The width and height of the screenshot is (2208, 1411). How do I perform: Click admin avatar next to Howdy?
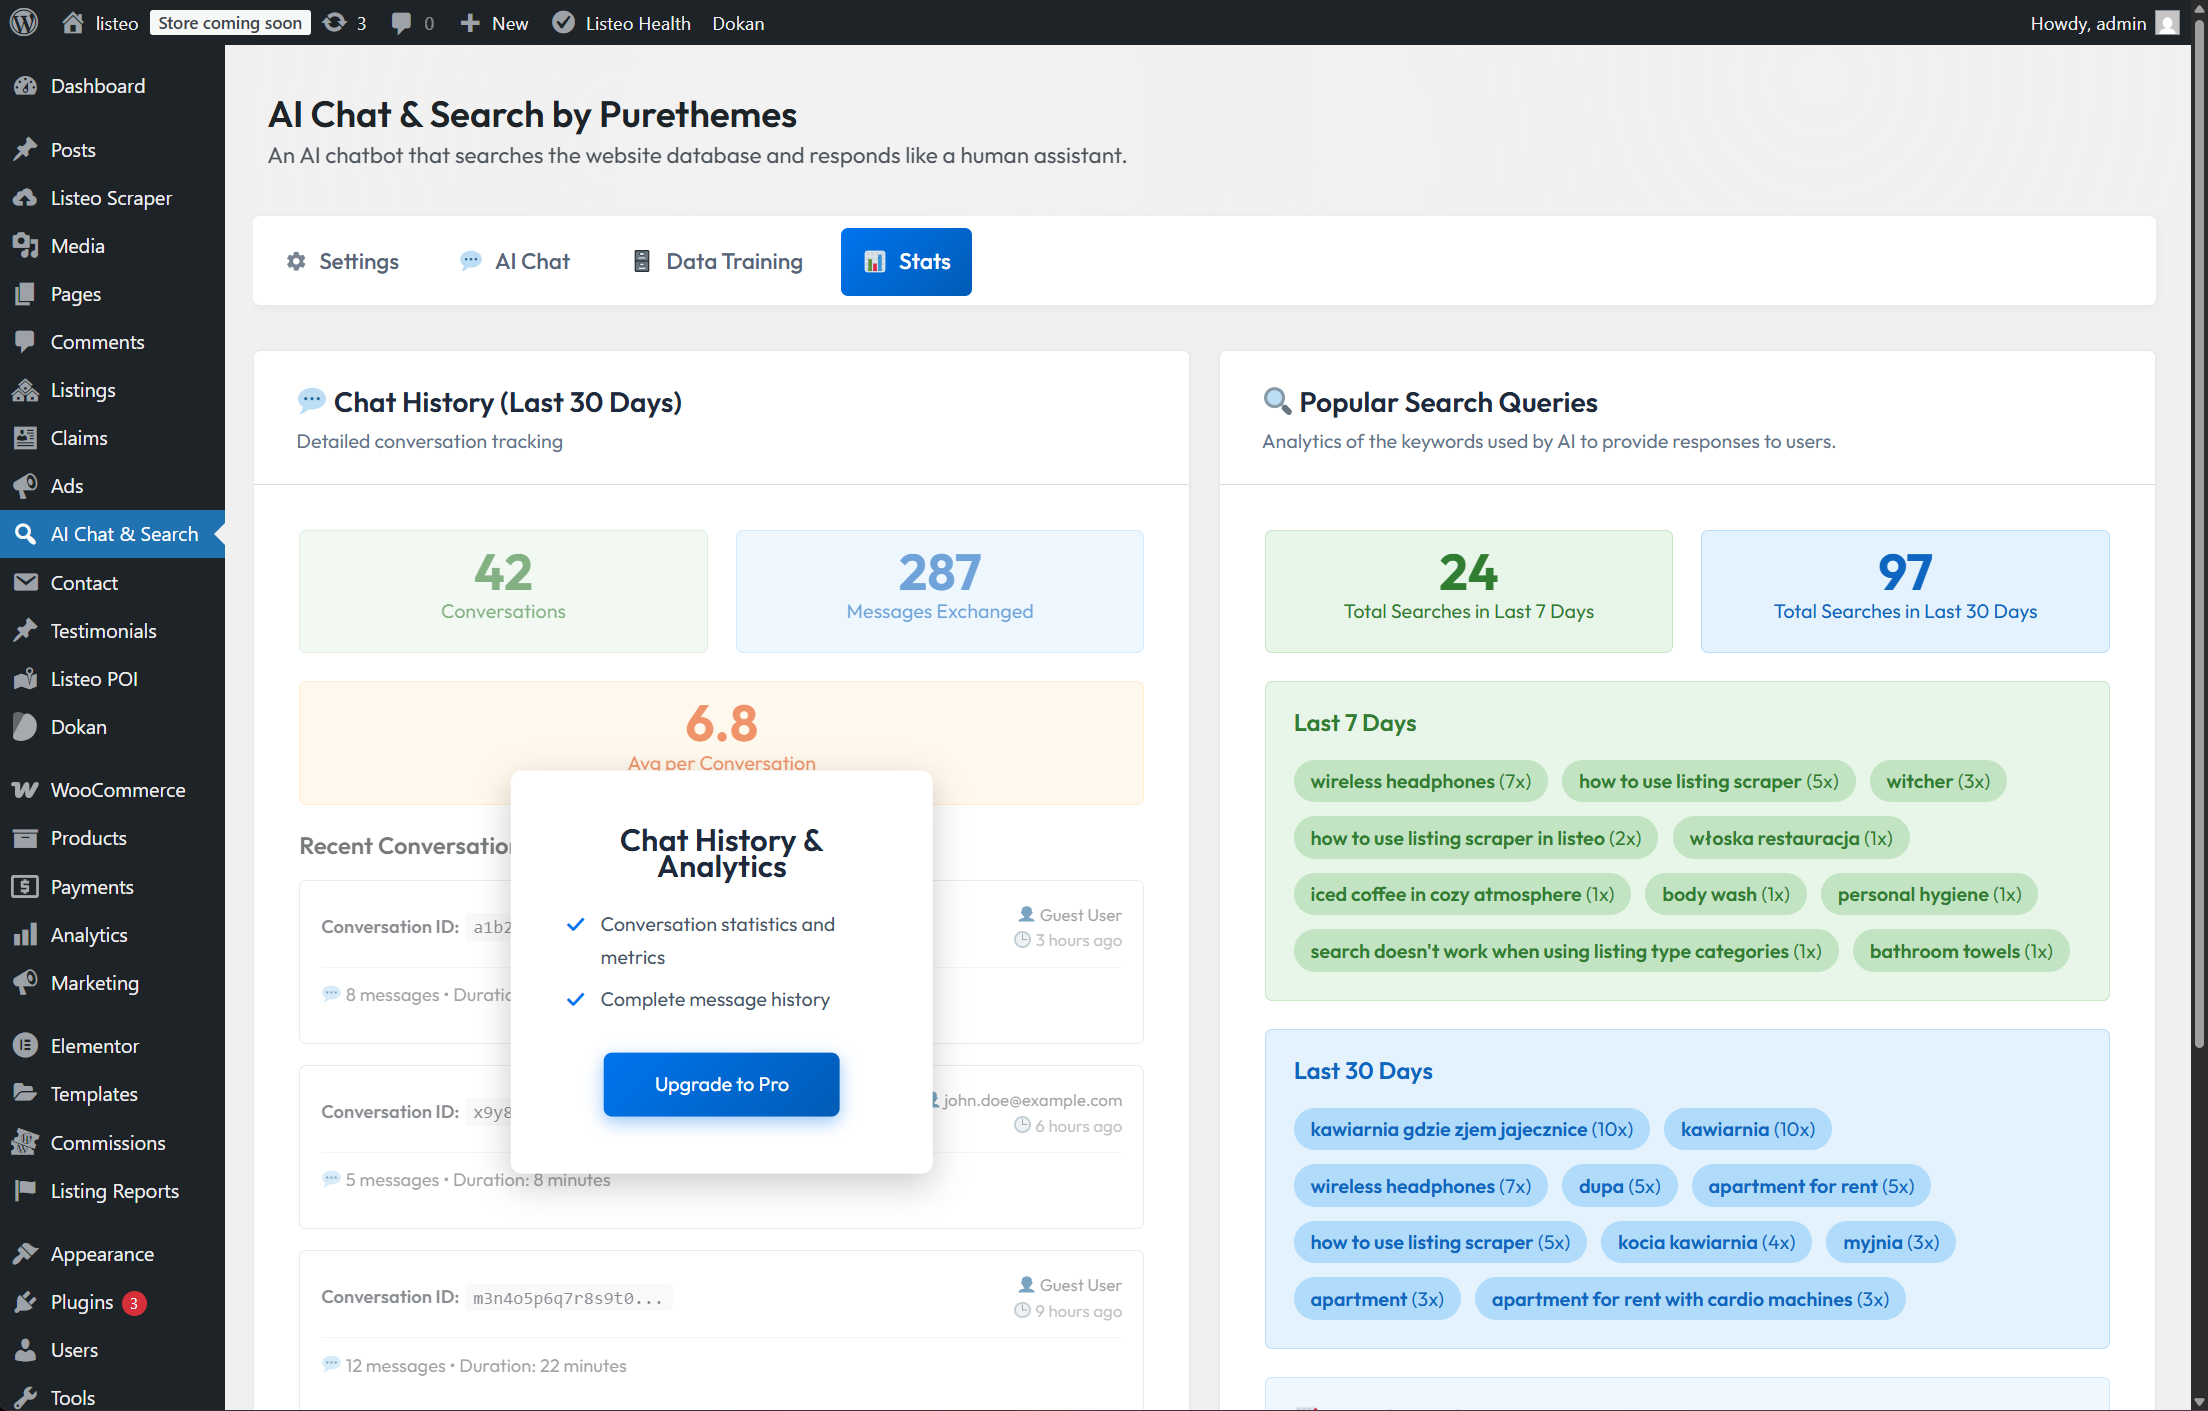(2167, 22)
